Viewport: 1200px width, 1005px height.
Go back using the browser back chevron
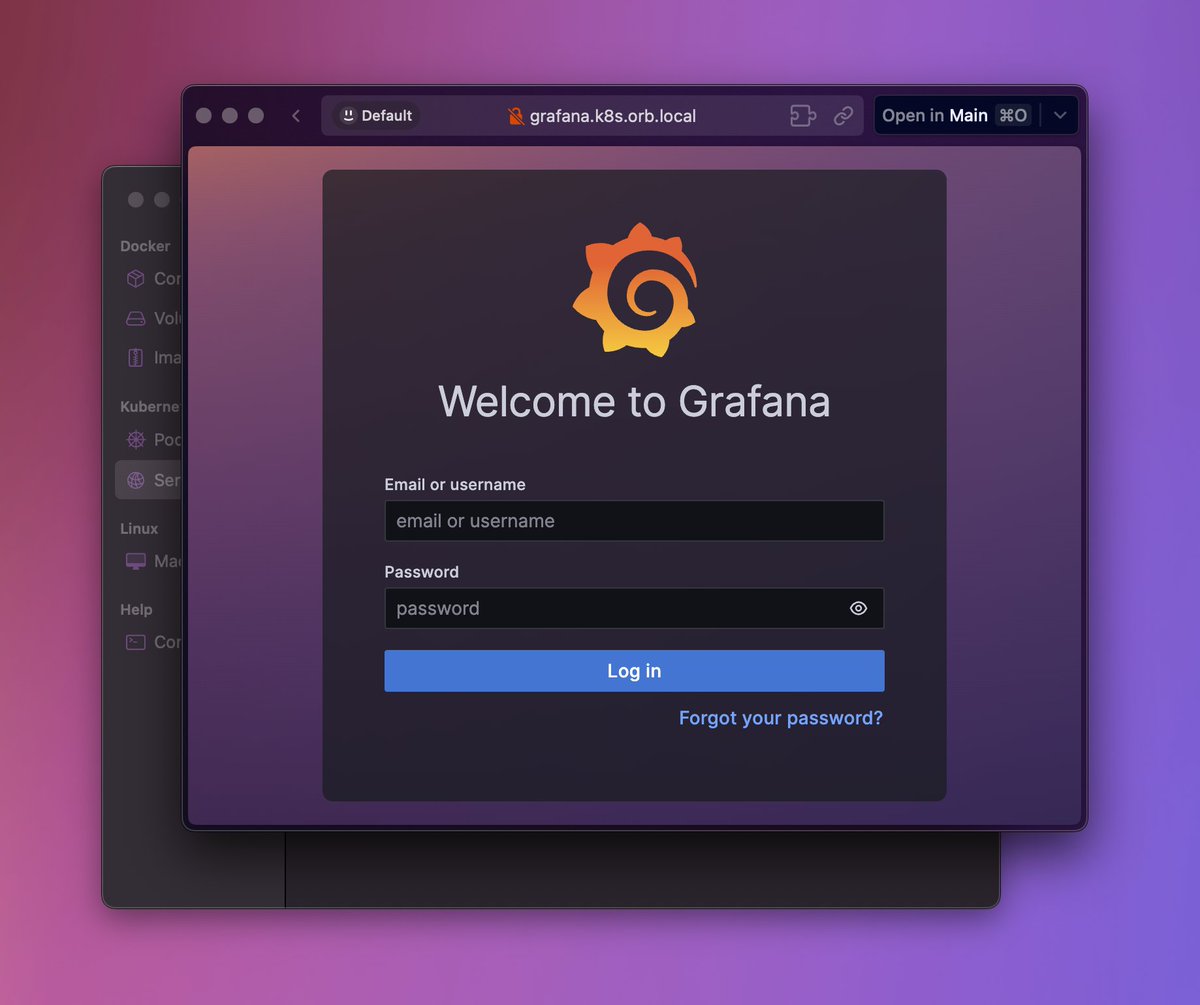296,116
